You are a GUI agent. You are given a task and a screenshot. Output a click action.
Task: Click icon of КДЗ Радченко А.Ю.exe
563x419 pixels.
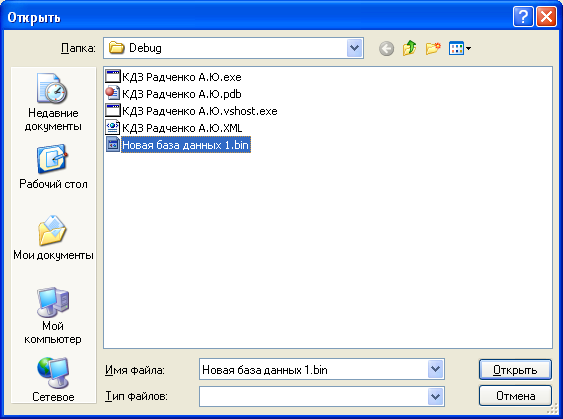113,77
